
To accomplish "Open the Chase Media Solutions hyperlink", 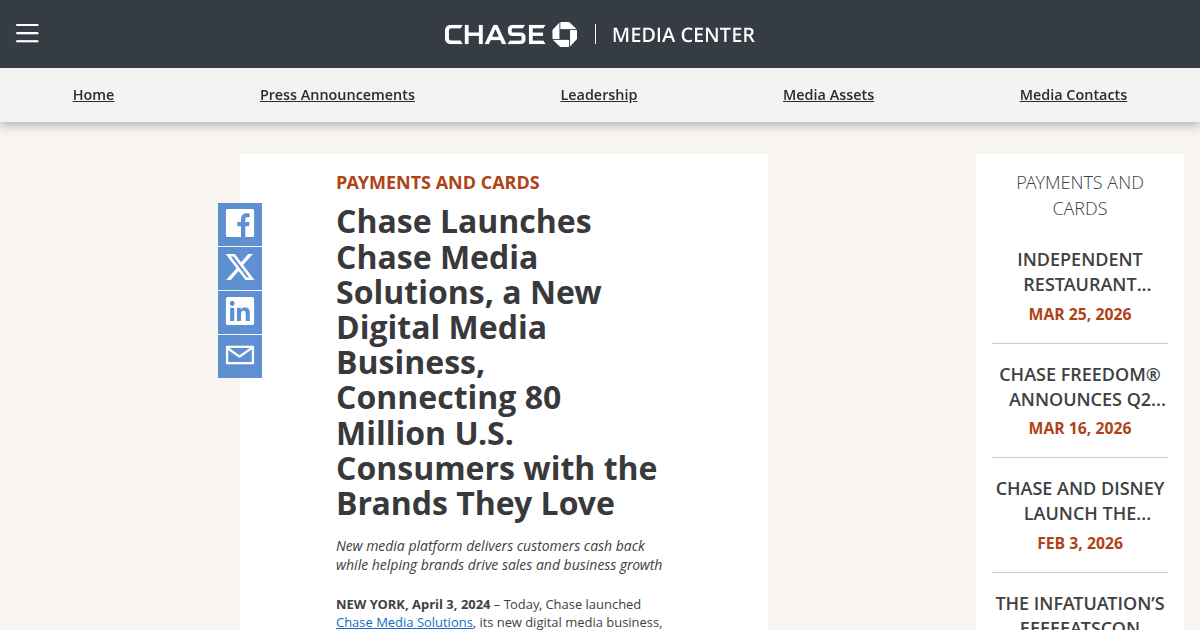I will click(x=404, y=621).
